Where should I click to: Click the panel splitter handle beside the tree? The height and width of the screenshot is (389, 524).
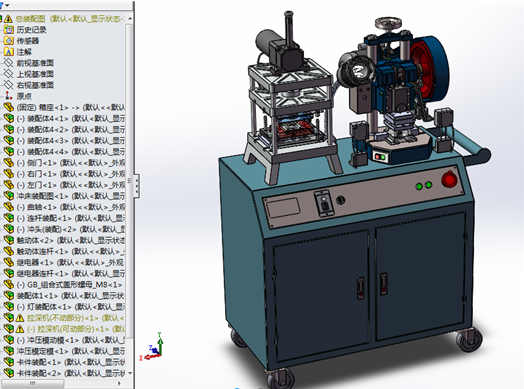point(136,185)
